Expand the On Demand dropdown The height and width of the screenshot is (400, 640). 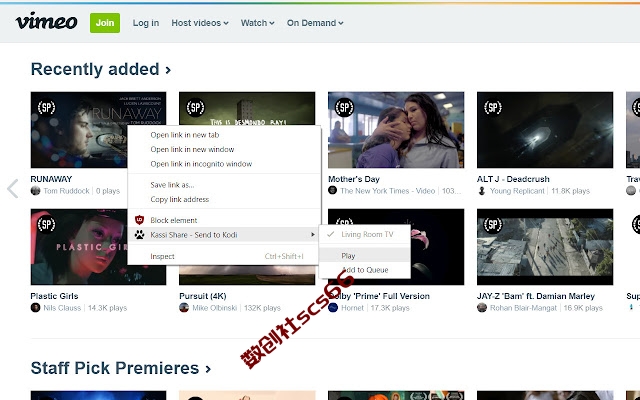(315, 23)
